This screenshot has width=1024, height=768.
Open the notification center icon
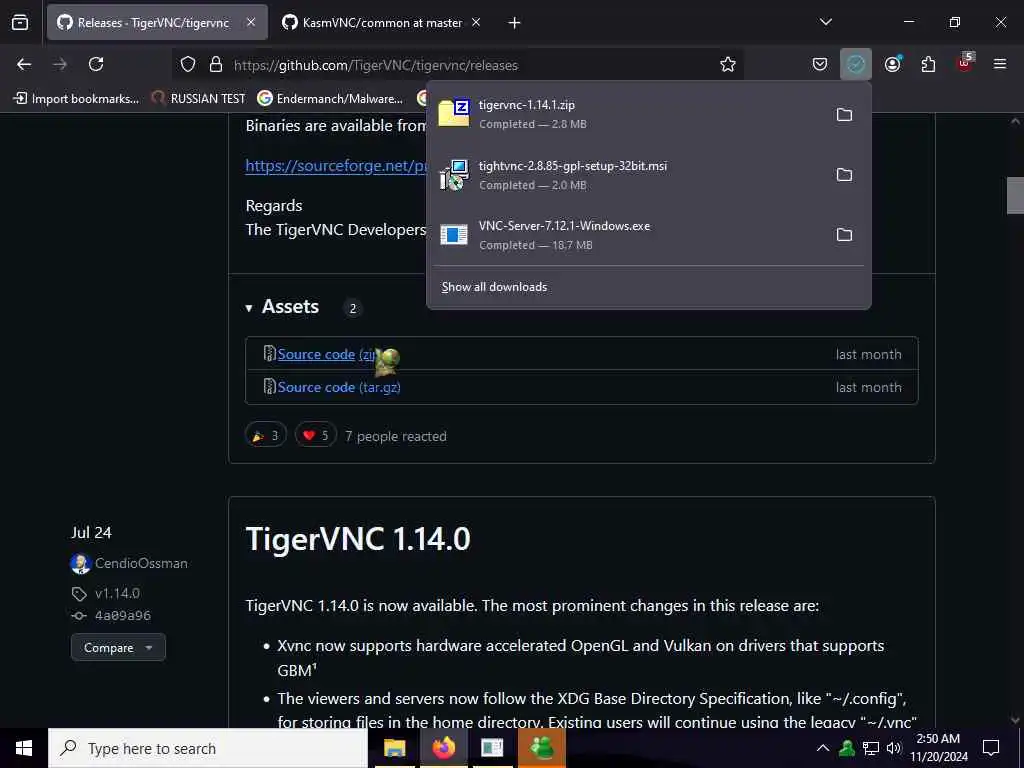991,748
